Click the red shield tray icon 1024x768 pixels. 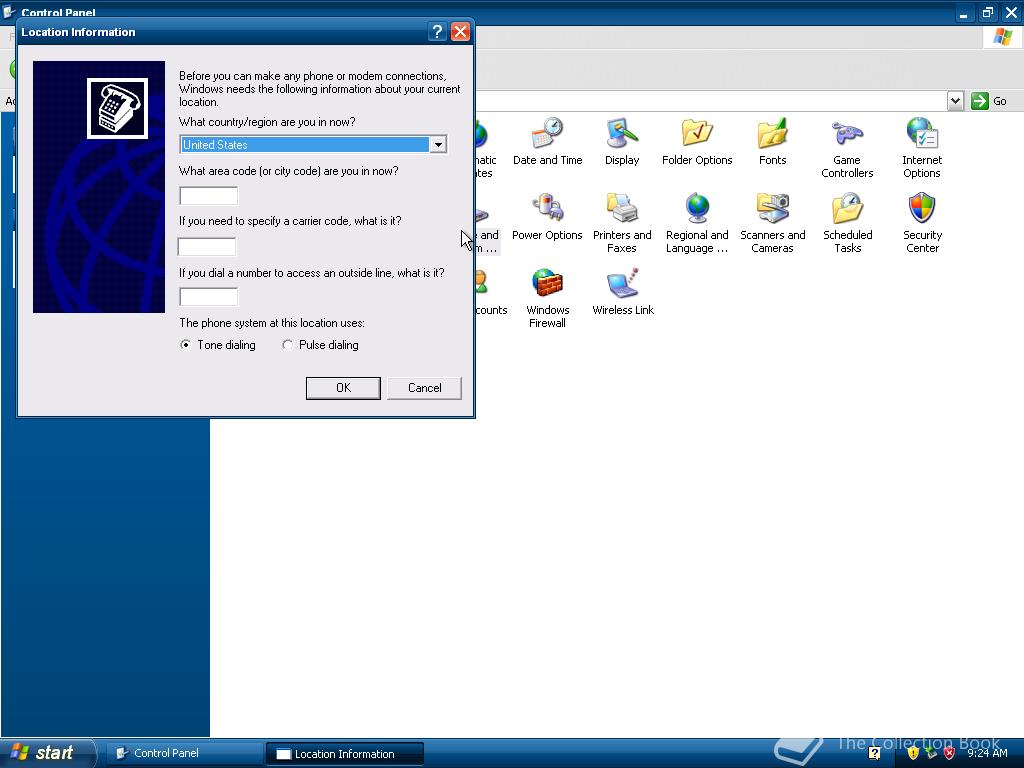click(950, 753)
